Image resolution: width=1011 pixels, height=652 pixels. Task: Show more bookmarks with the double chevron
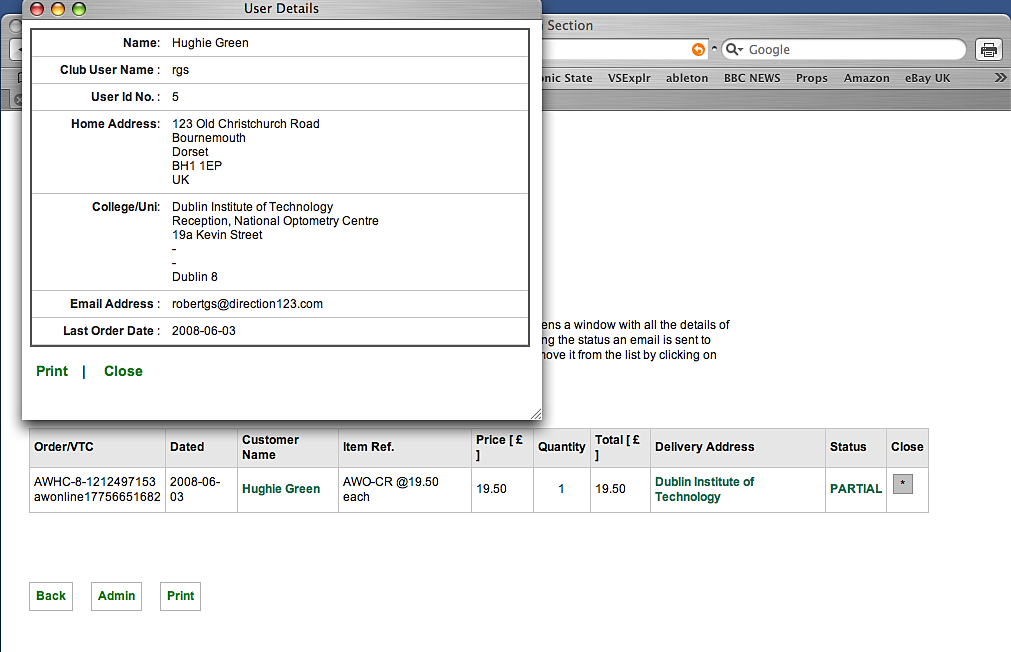tap(1000, 78)
